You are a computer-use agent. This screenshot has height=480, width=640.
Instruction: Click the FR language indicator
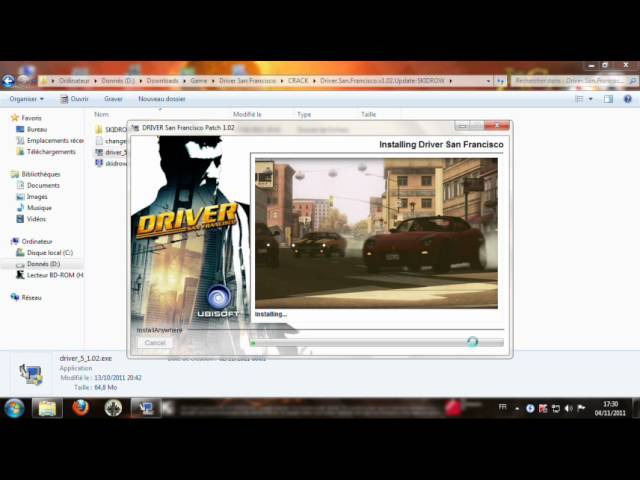(x=502, y=407)
